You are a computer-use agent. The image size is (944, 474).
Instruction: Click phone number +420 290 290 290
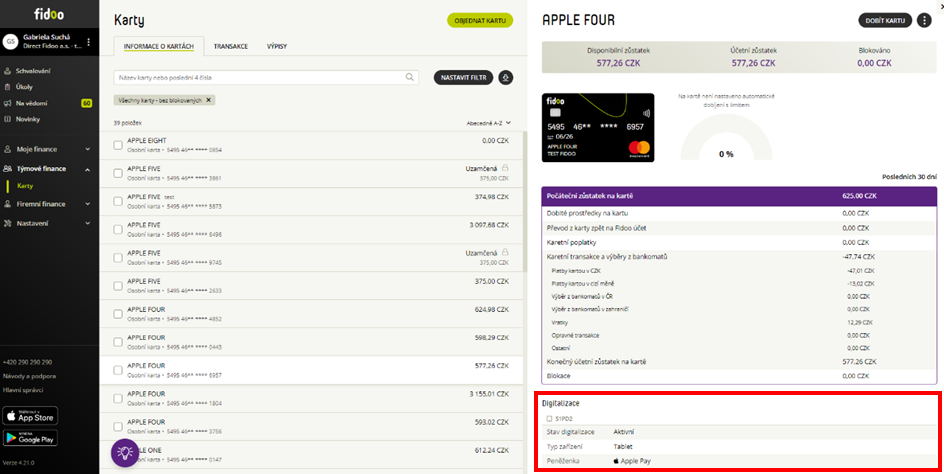tap(28, 363)
